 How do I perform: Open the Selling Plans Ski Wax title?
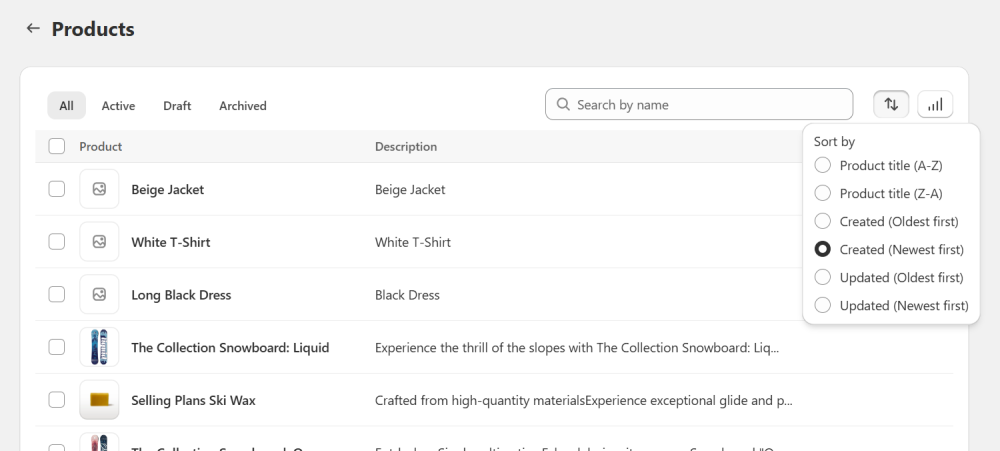click(193, 401)
